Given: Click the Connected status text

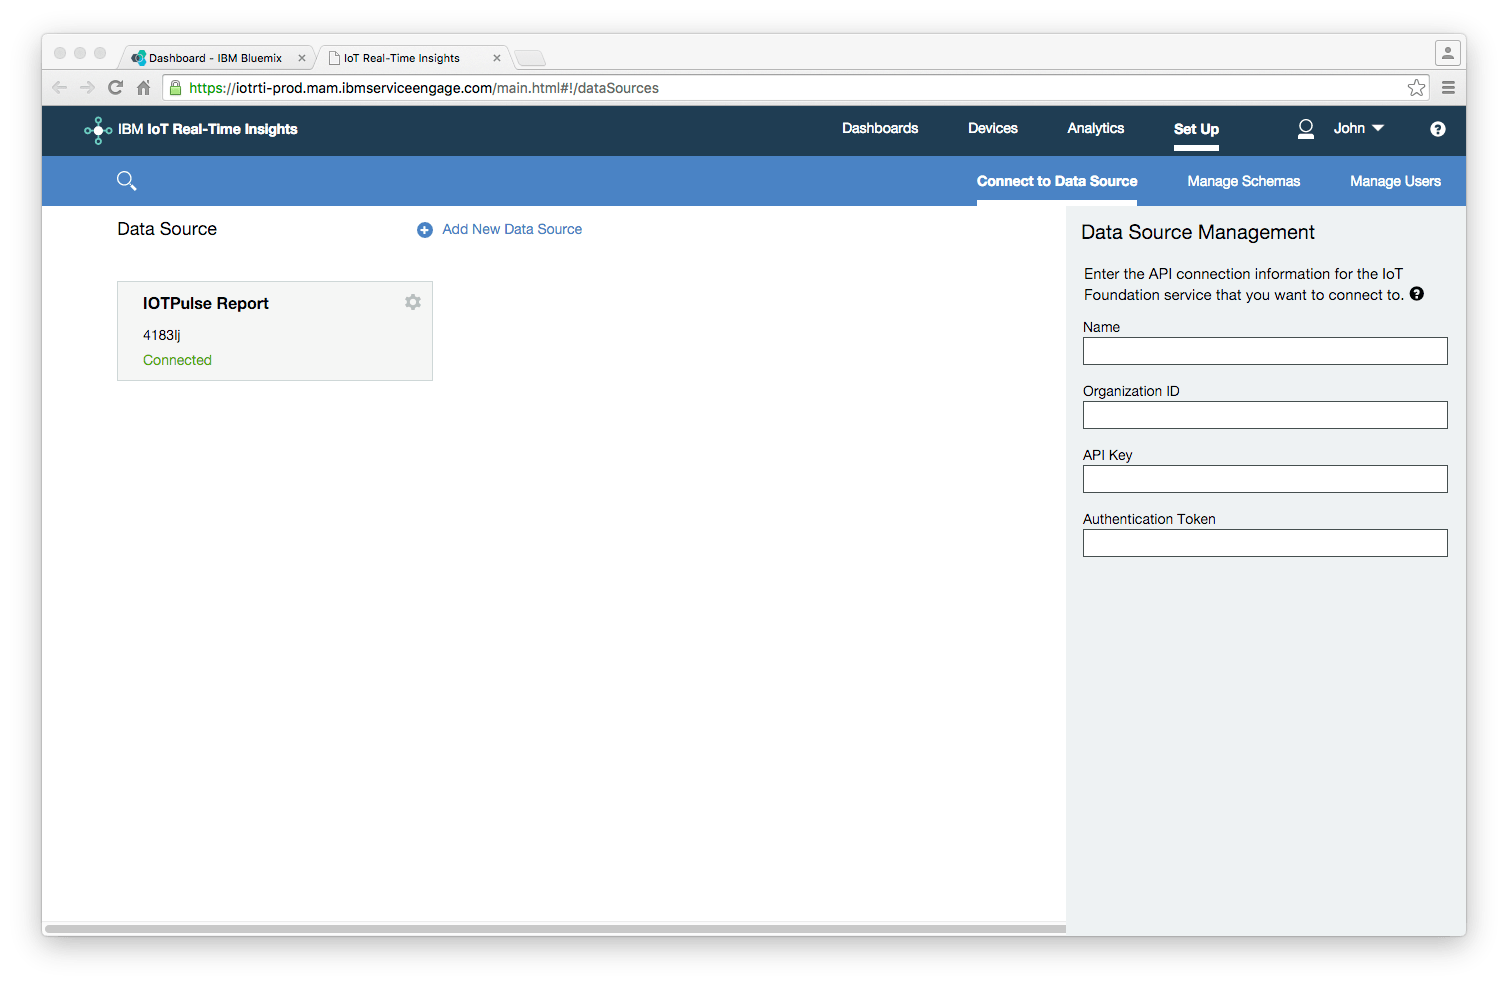Looking at the screenshot, I should [177, 361].
